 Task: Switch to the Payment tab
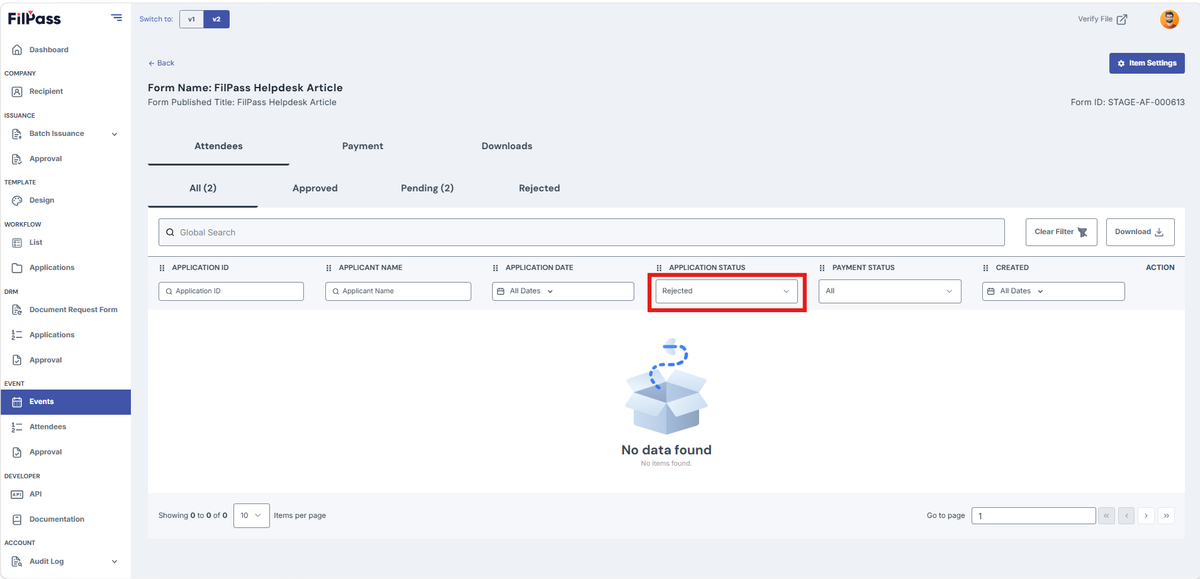363,146
